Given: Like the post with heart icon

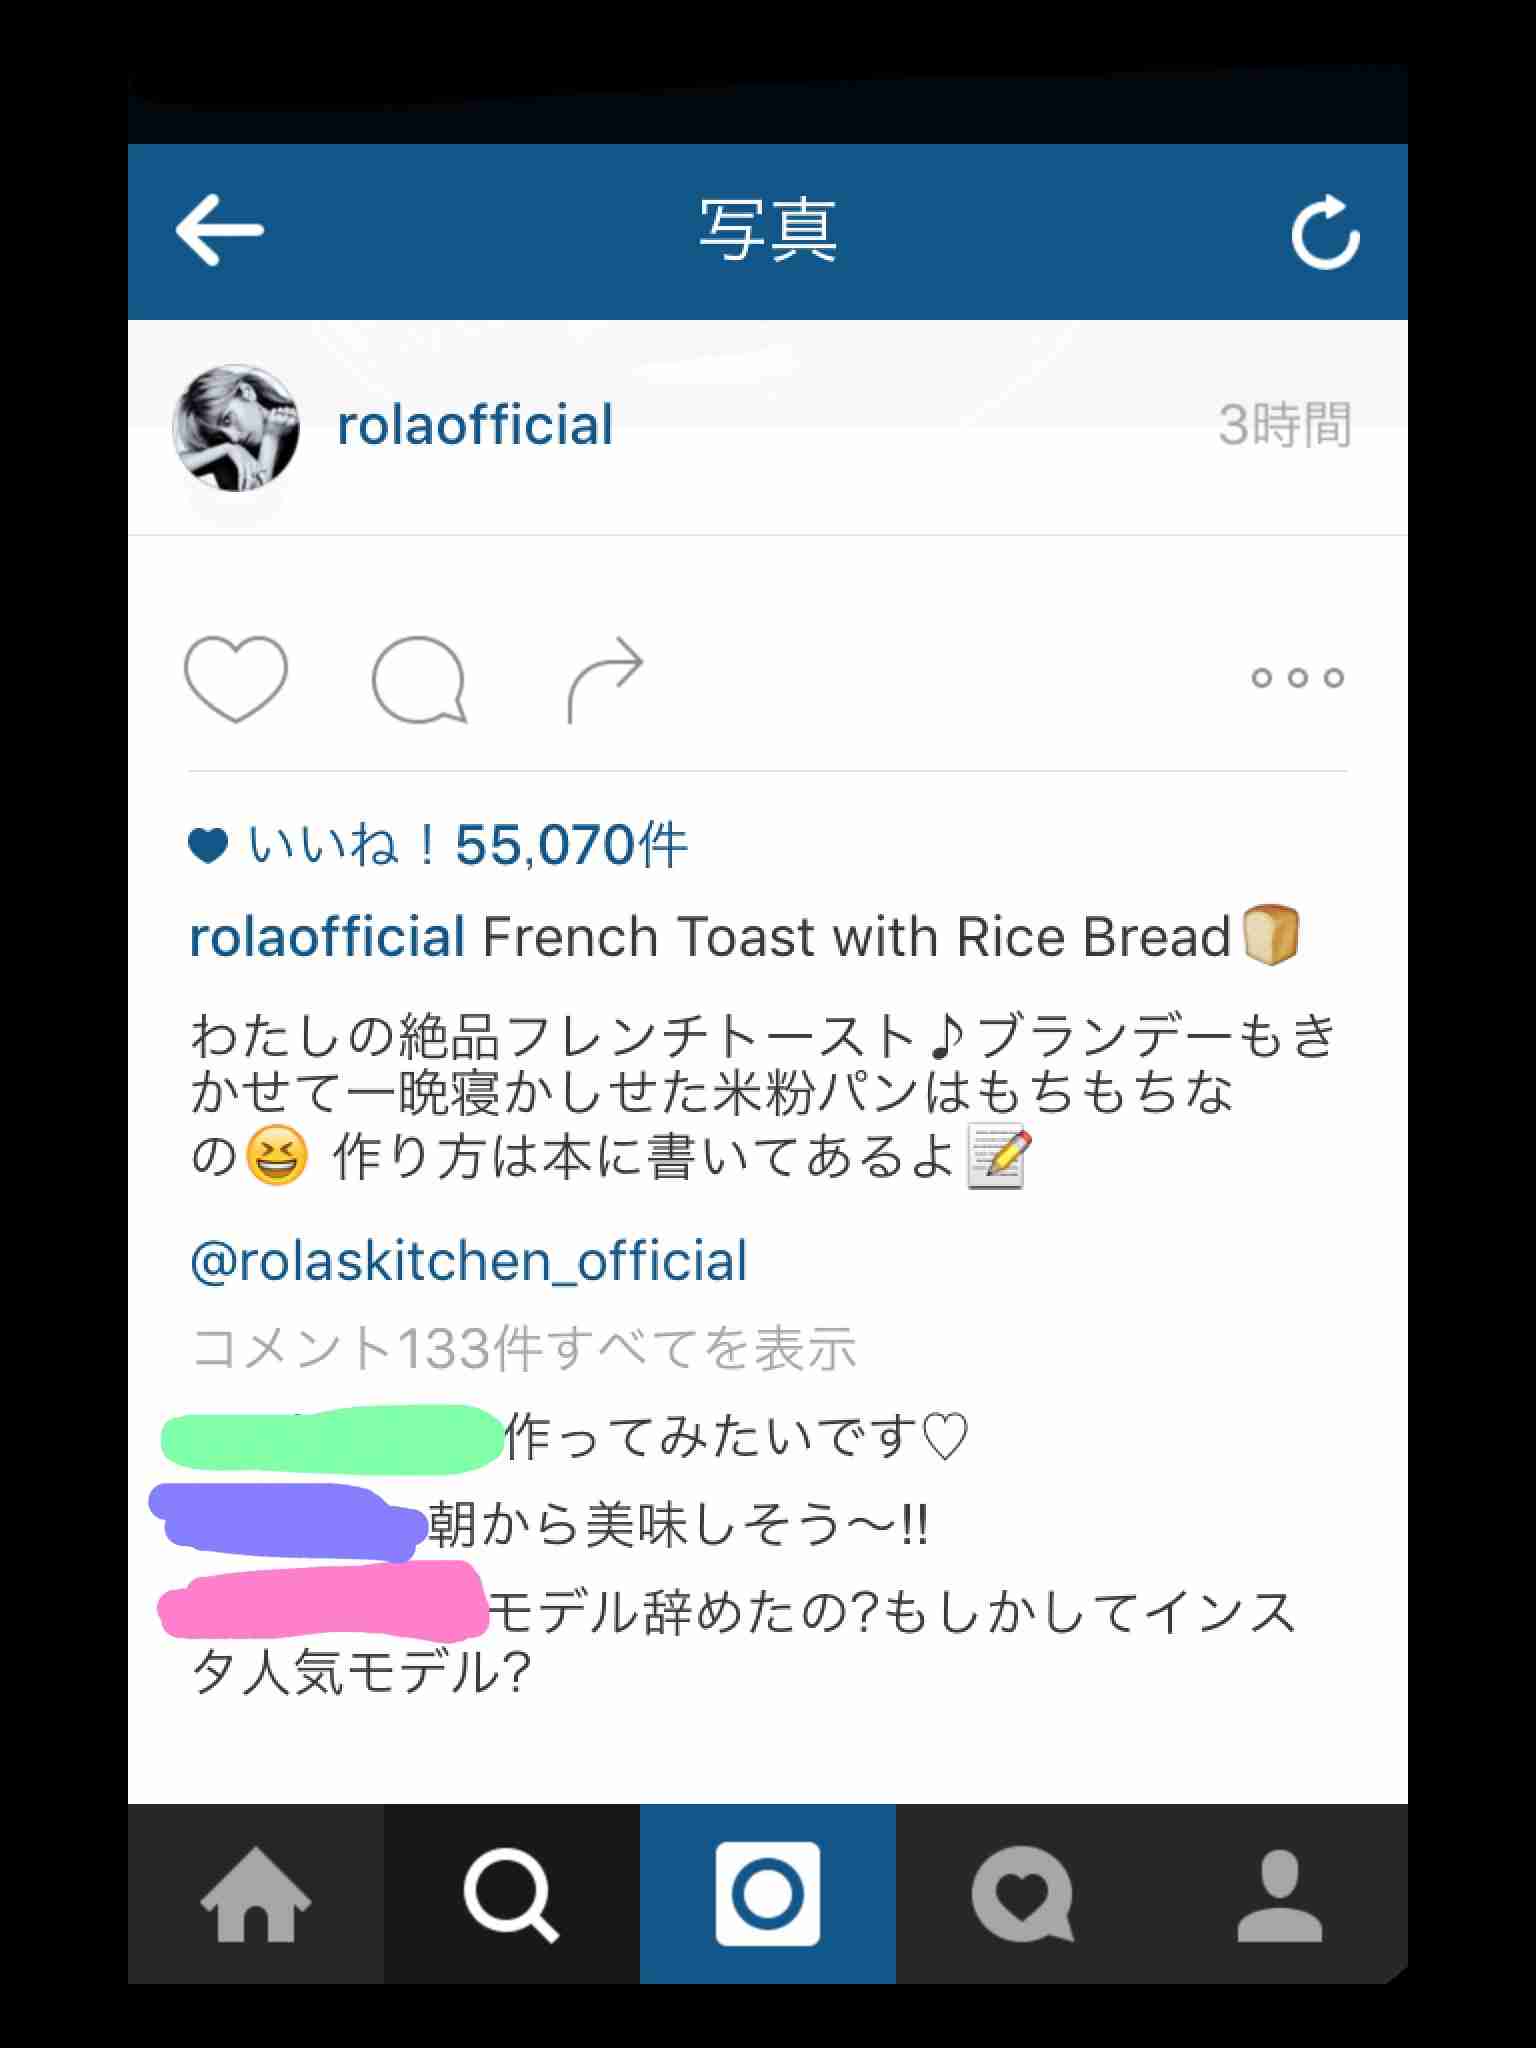Looking at the screenshot, I should click(x=236, y=679).
